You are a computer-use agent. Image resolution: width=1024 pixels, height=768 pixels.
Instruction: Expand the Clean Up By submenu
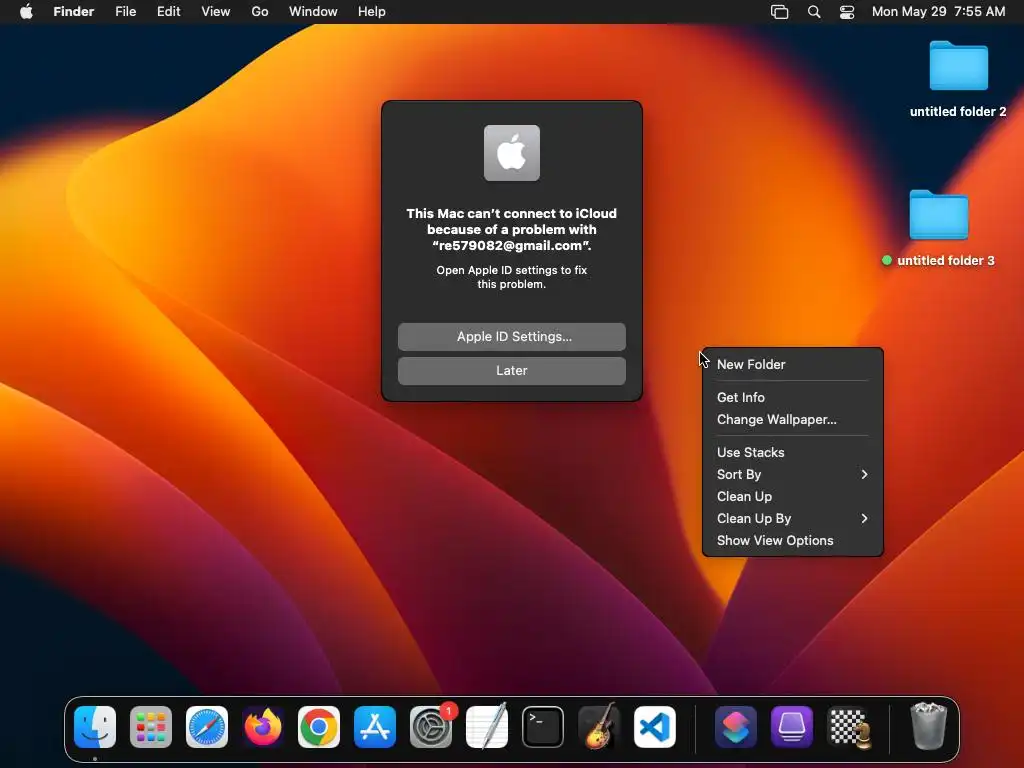tap(792, 519)
